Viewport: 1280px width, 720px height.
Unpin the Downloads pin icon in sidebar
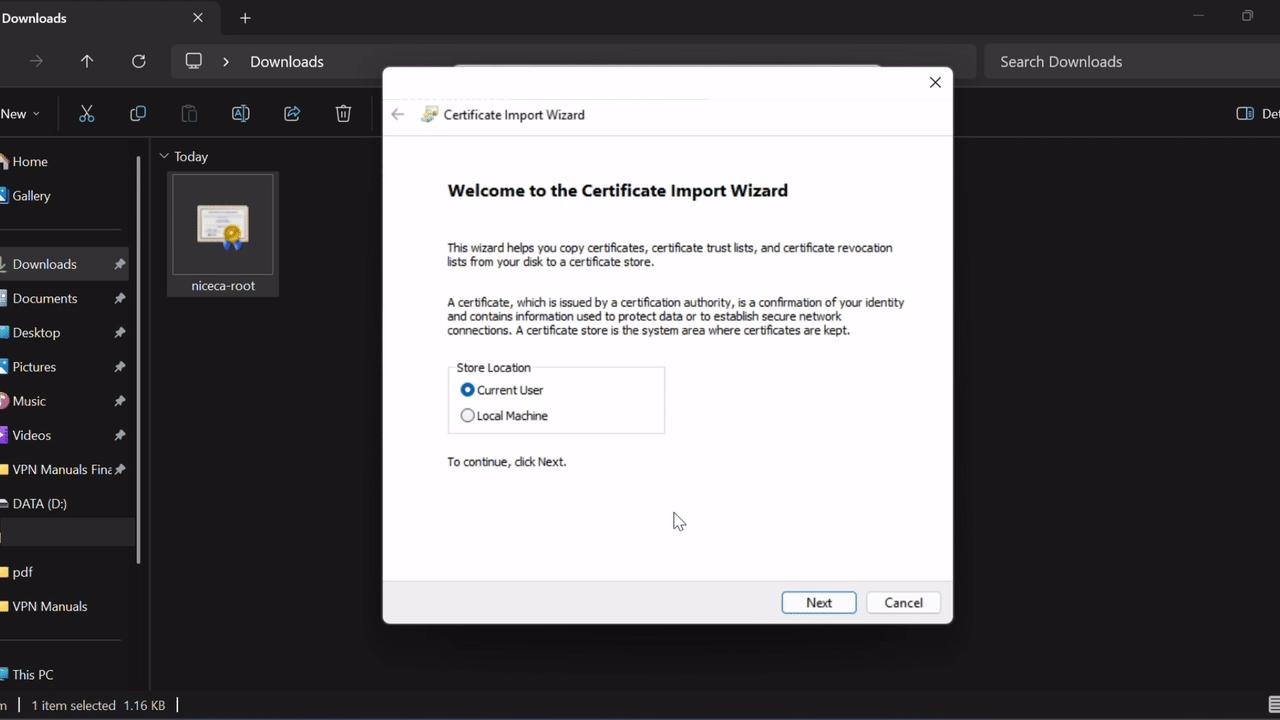point(119,263)
